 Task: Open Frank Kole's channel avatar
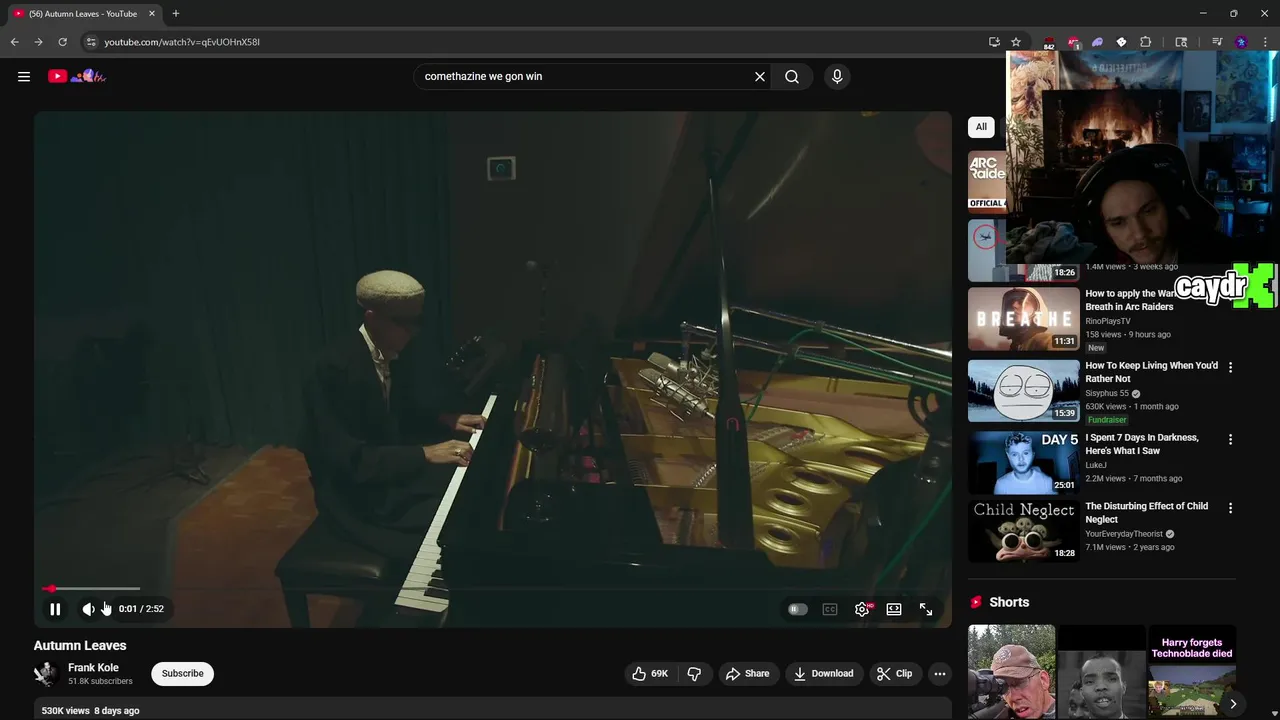(46, 674)
